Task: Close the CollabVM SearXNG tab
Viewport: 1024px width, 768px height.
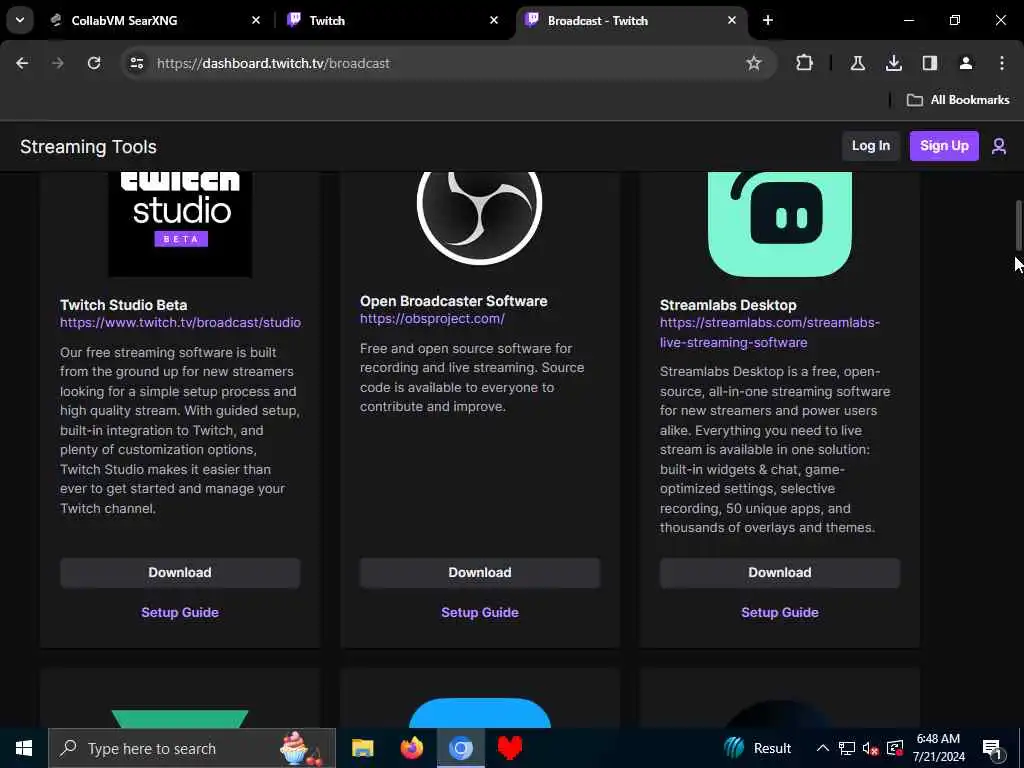Action: (x=256, y=20)
